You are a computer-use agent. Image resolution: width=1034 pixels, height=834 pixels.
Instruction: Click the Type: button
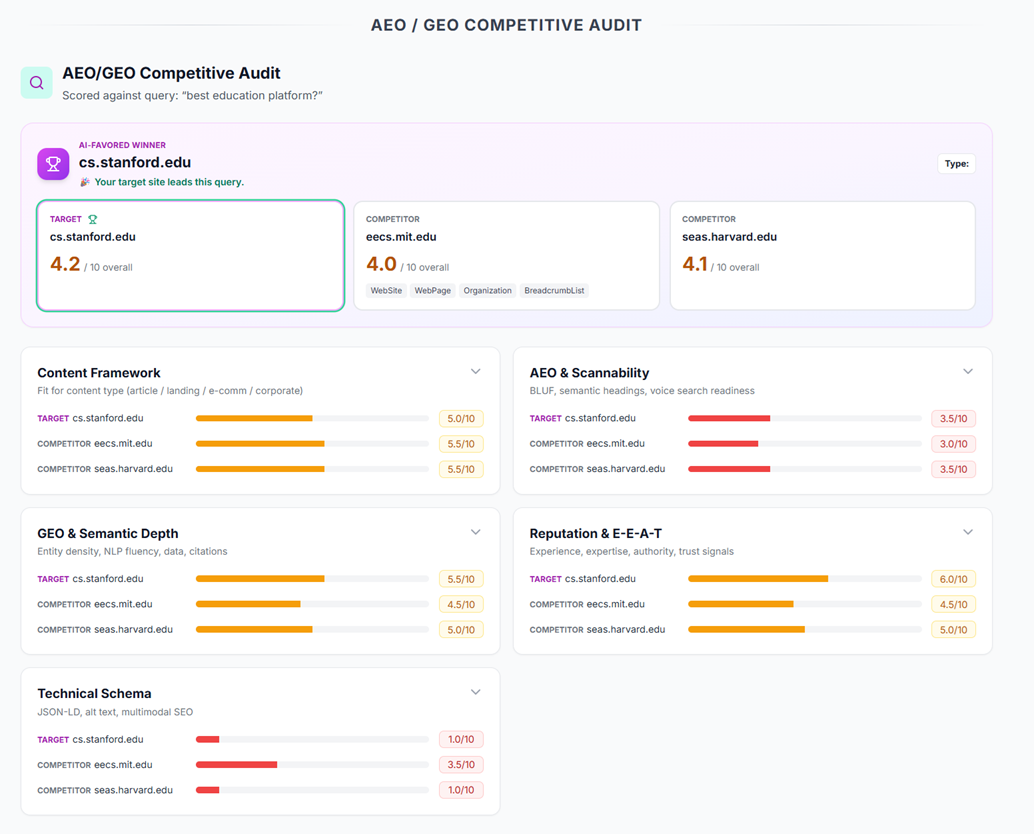[956, 164]
